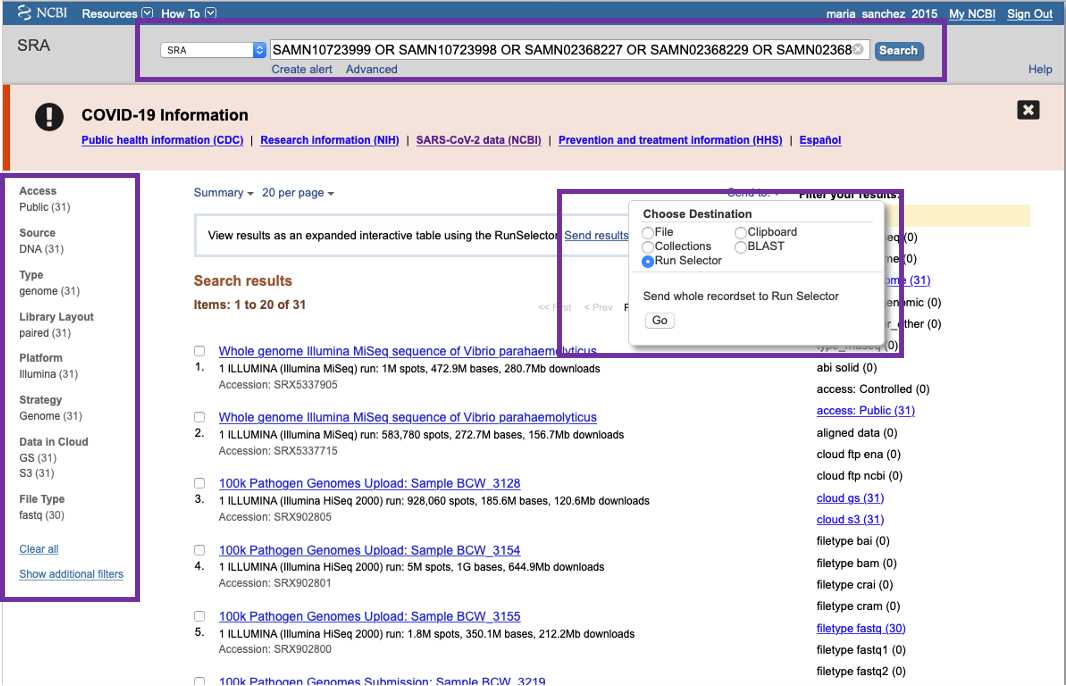The image size is (1066, 686).
Task: Click the NCBI logo icon
Action: 25,13
